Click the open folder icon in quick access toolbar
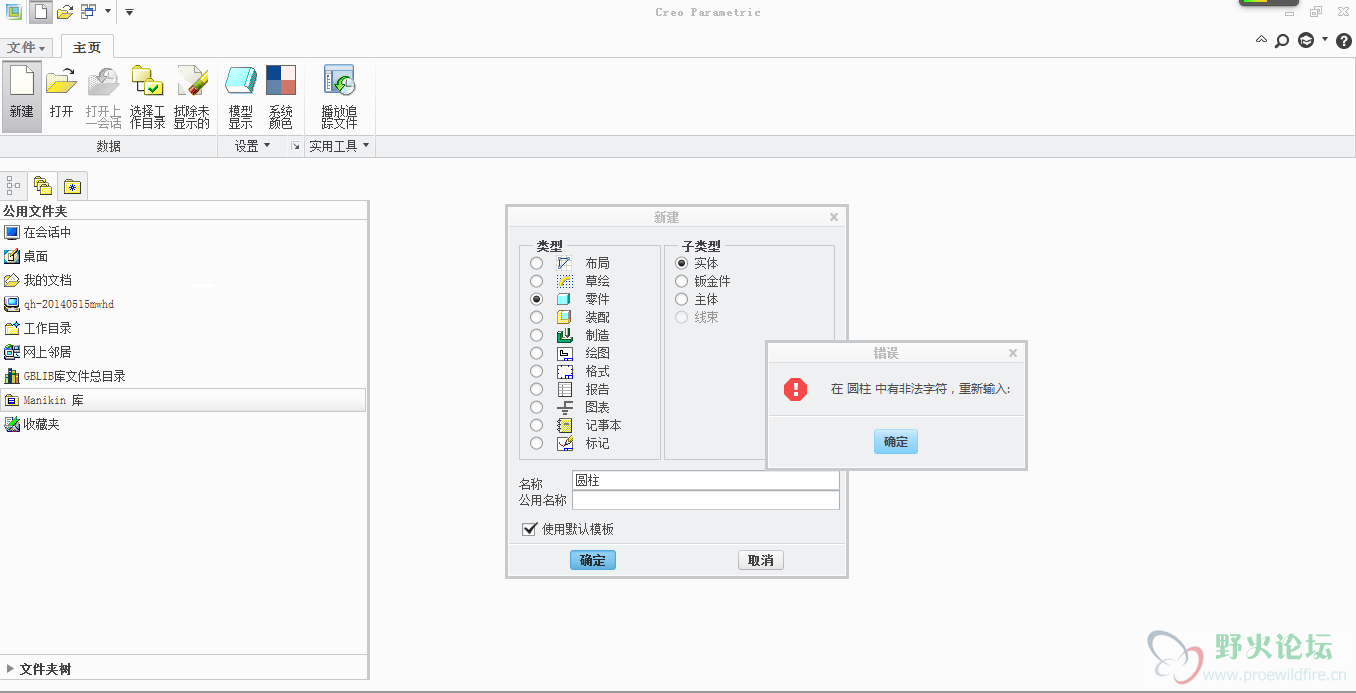The image size is (1356, 693). click(64, 12)
